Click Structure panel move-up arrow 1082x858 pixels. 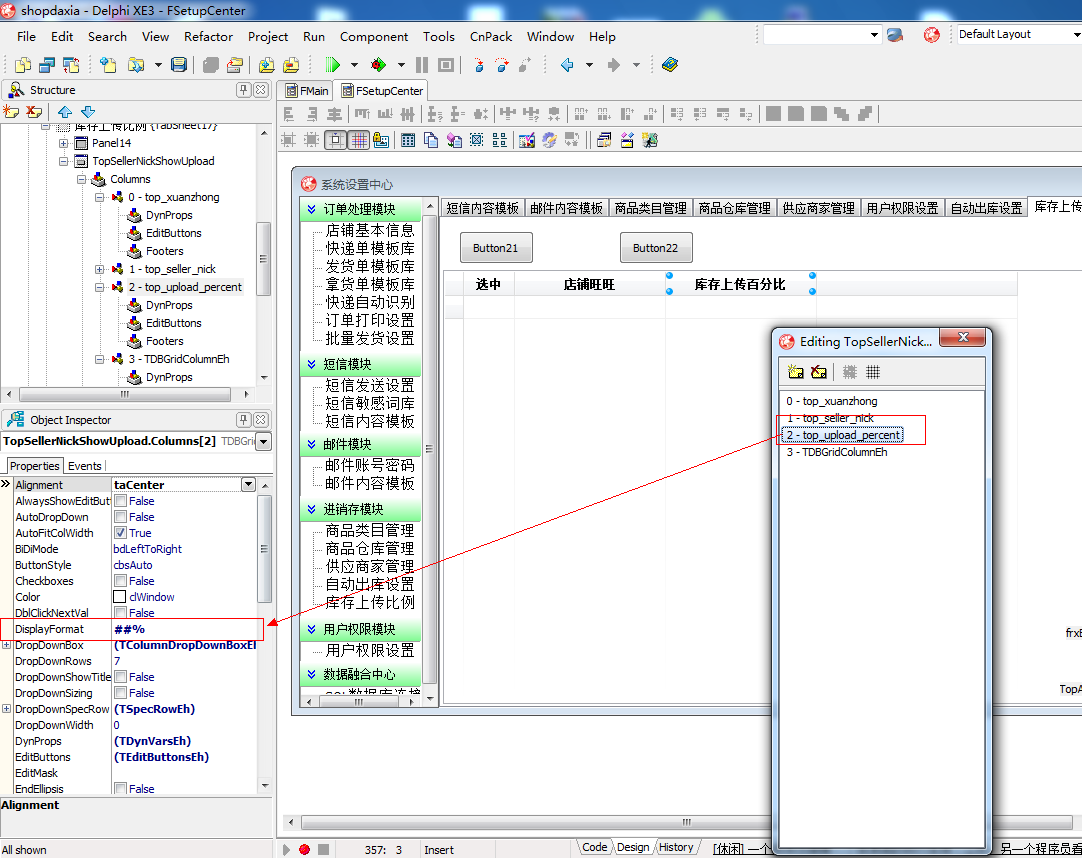[65, 112]
